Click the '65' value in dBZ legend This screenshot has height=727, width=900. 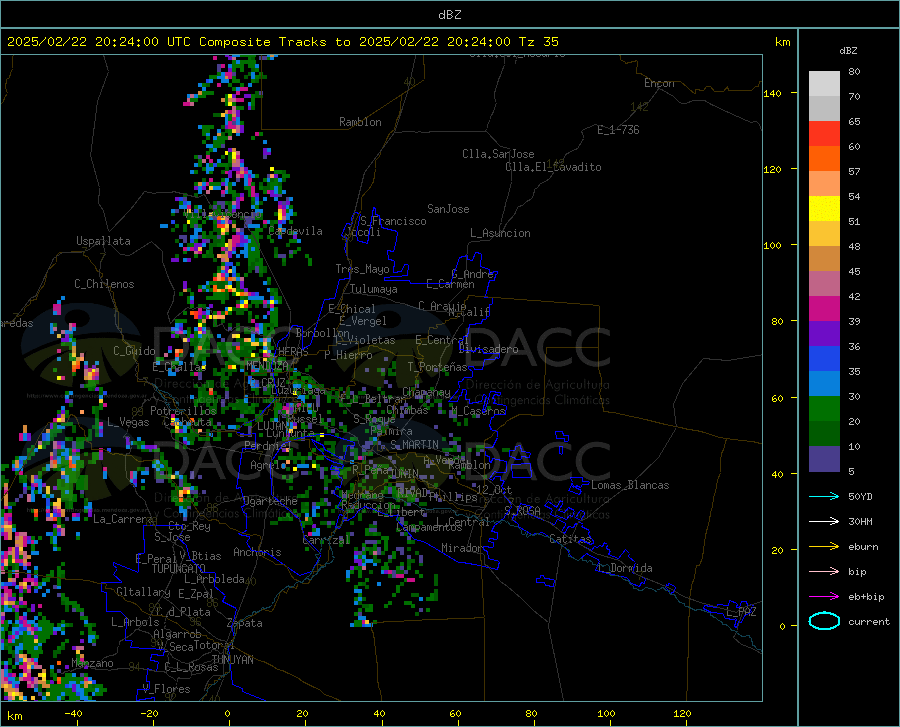point(854,121)
